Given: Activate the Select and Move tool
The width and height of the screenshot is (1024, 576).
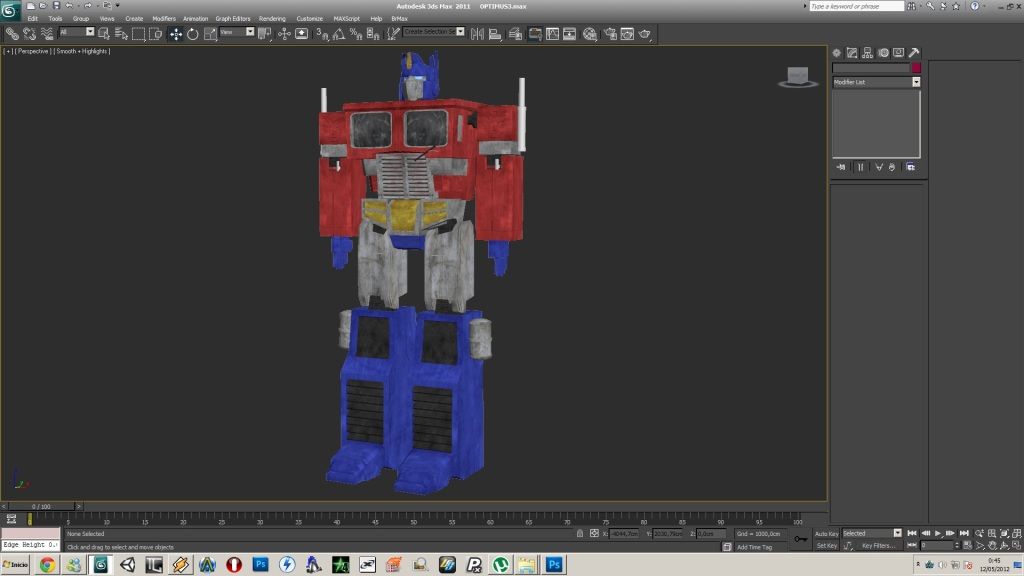Looking at the screenshot, I should pos(175,34).
